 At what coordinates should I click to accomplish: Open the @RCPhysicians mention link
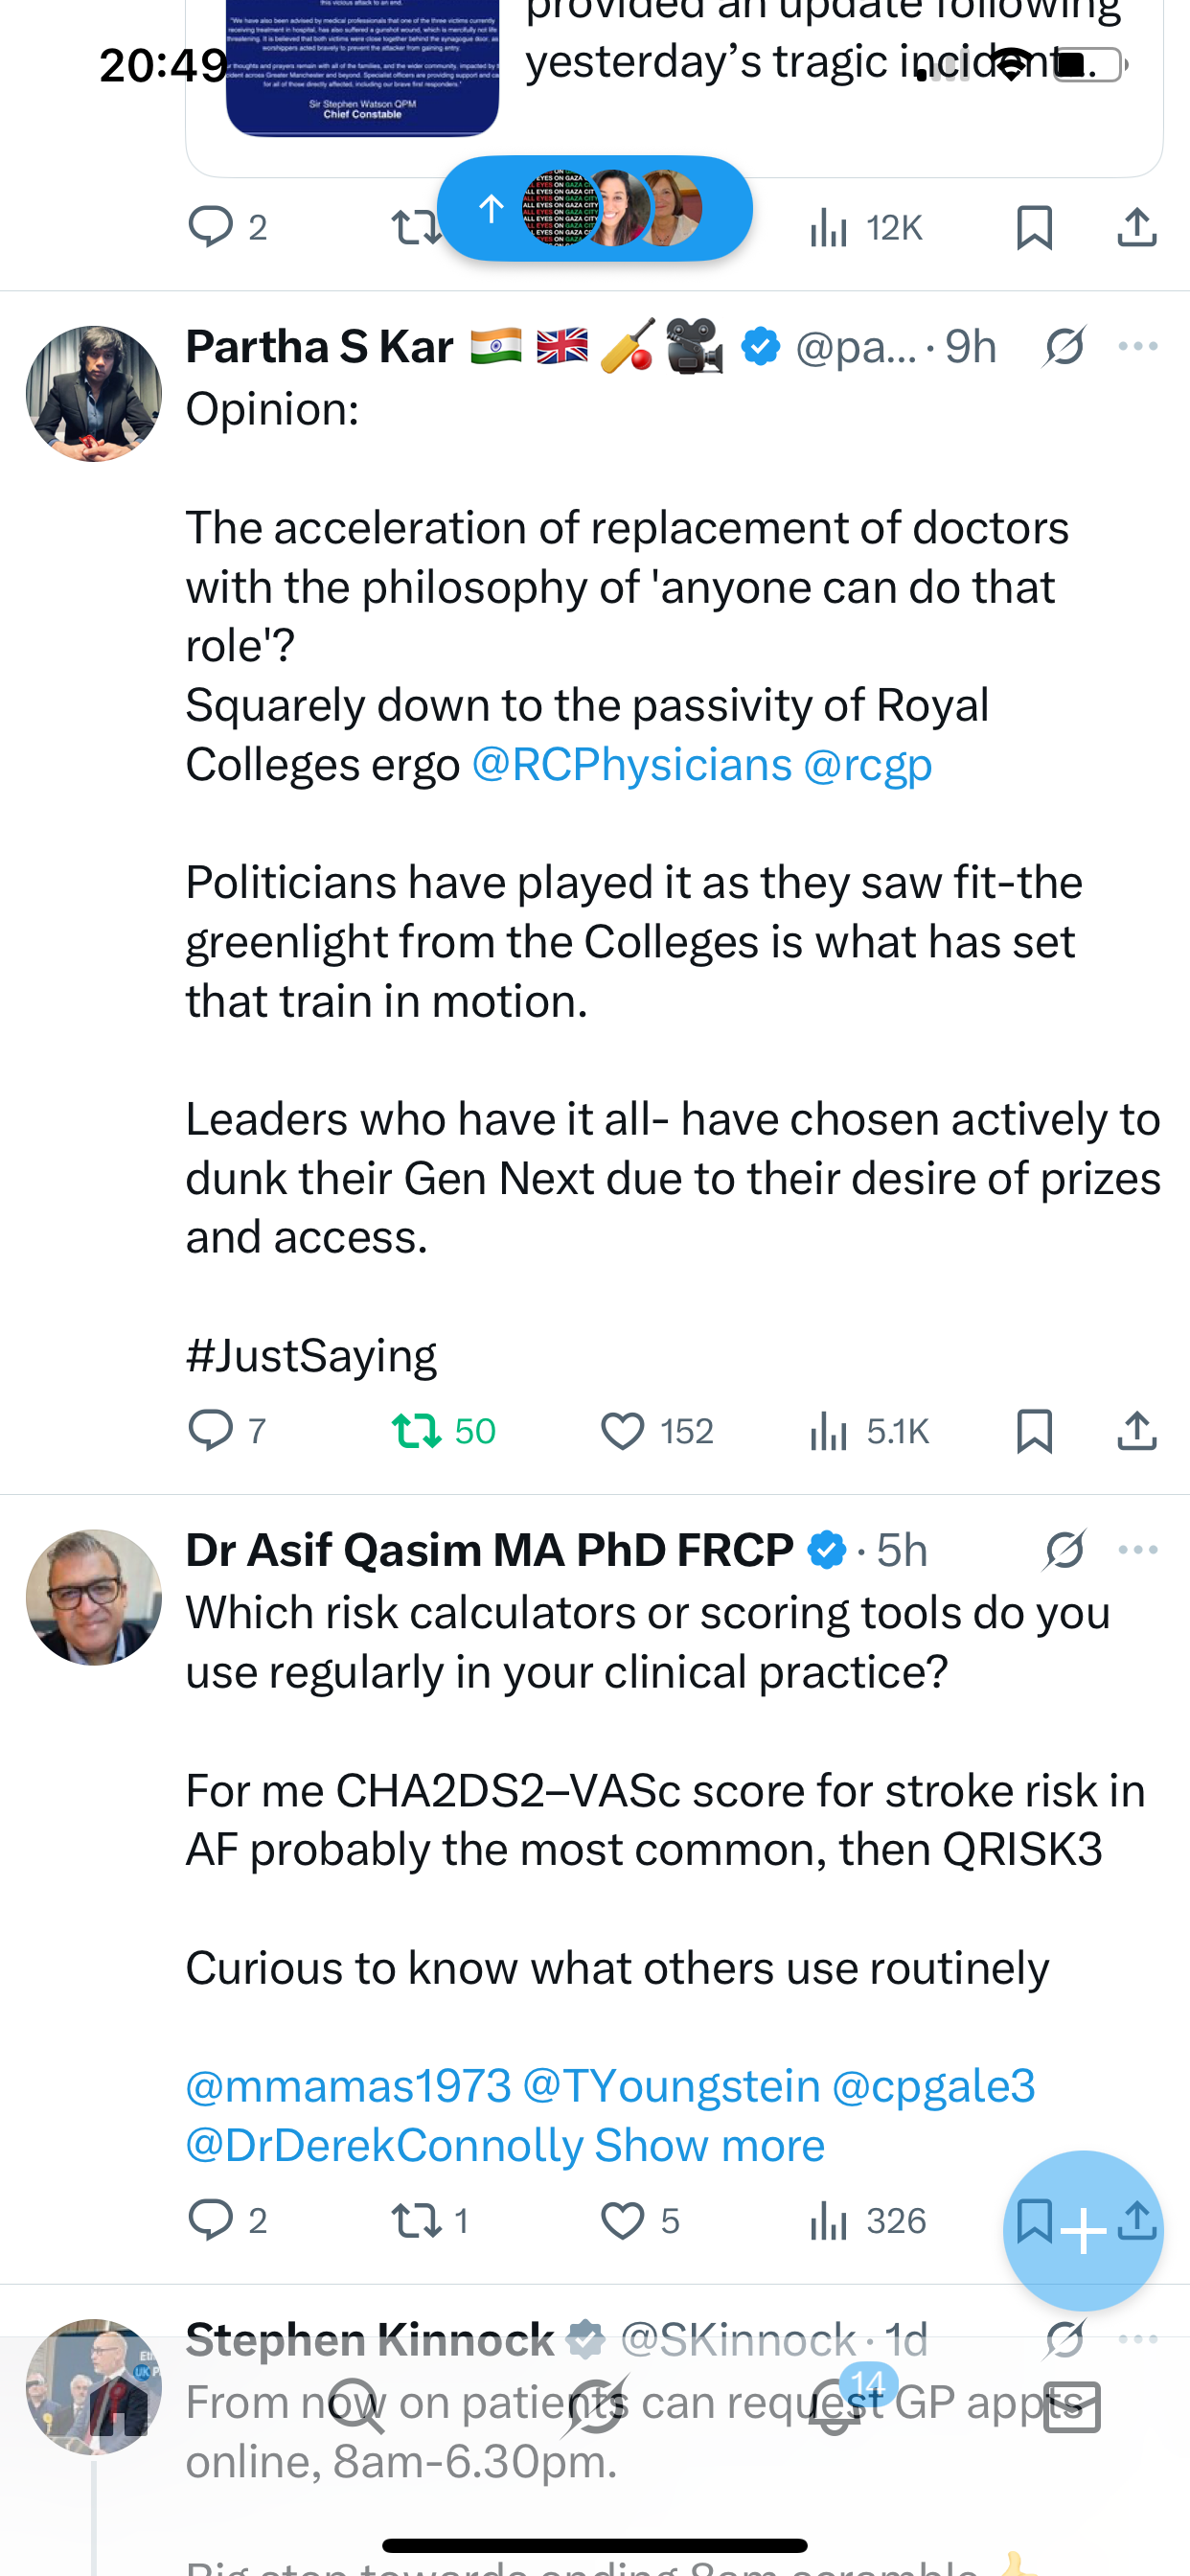631,765
